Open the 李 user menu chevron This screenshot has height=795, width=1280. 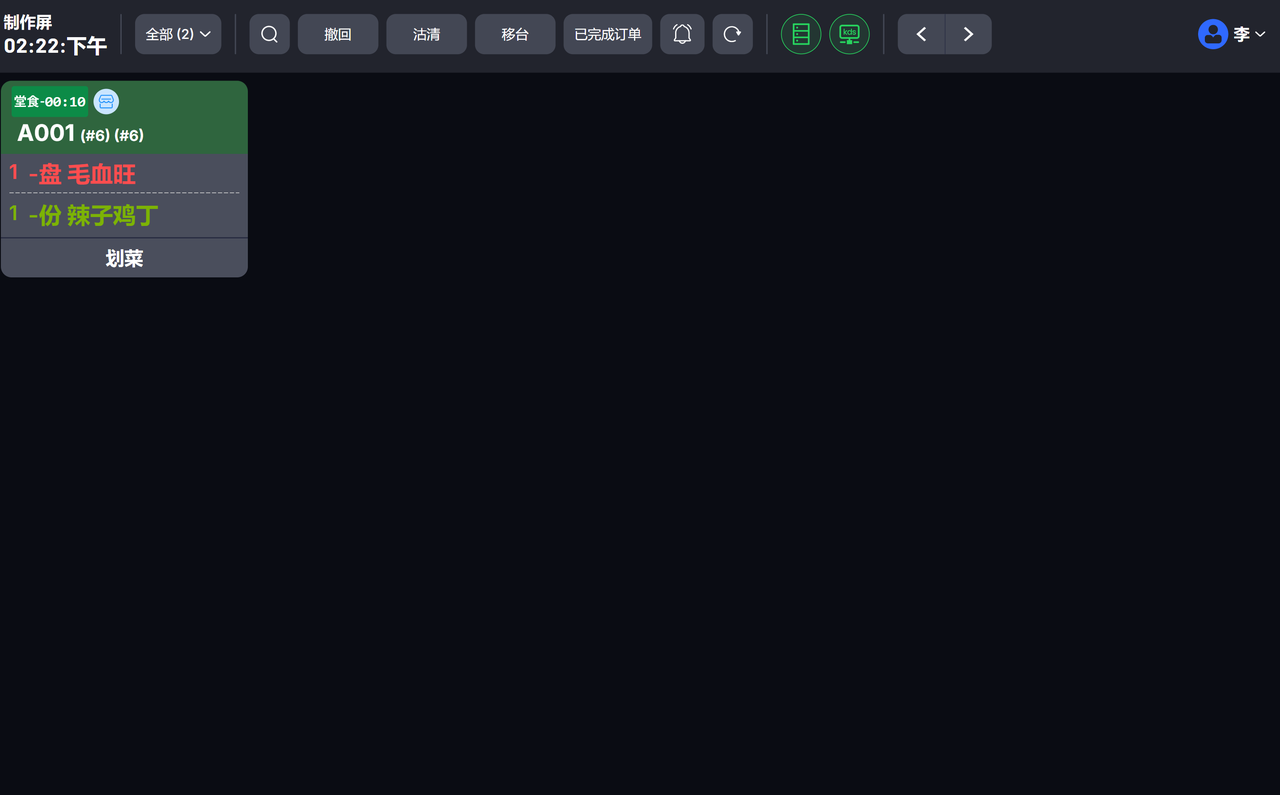point(1260,34)
